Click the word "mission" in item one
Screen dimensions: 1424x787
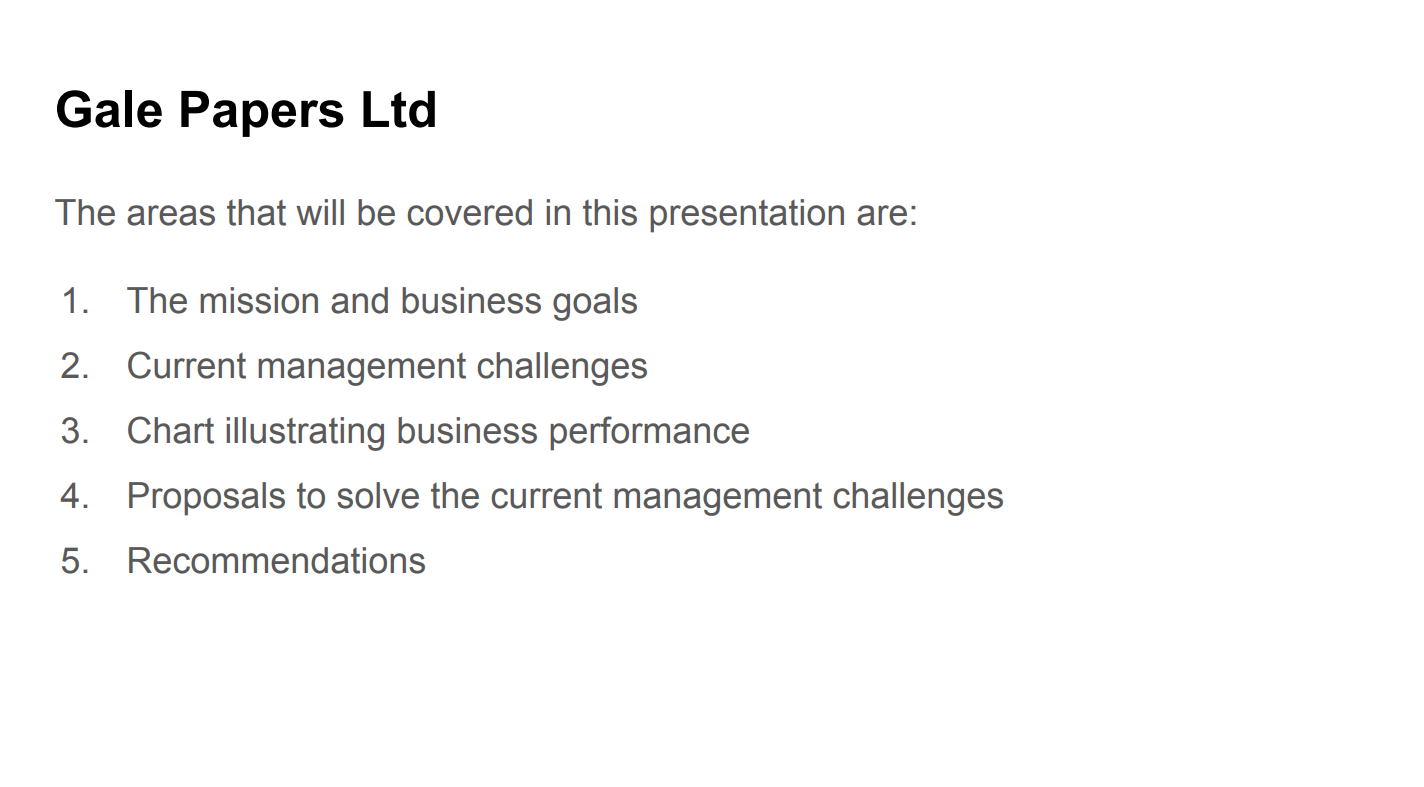[260, 301]
